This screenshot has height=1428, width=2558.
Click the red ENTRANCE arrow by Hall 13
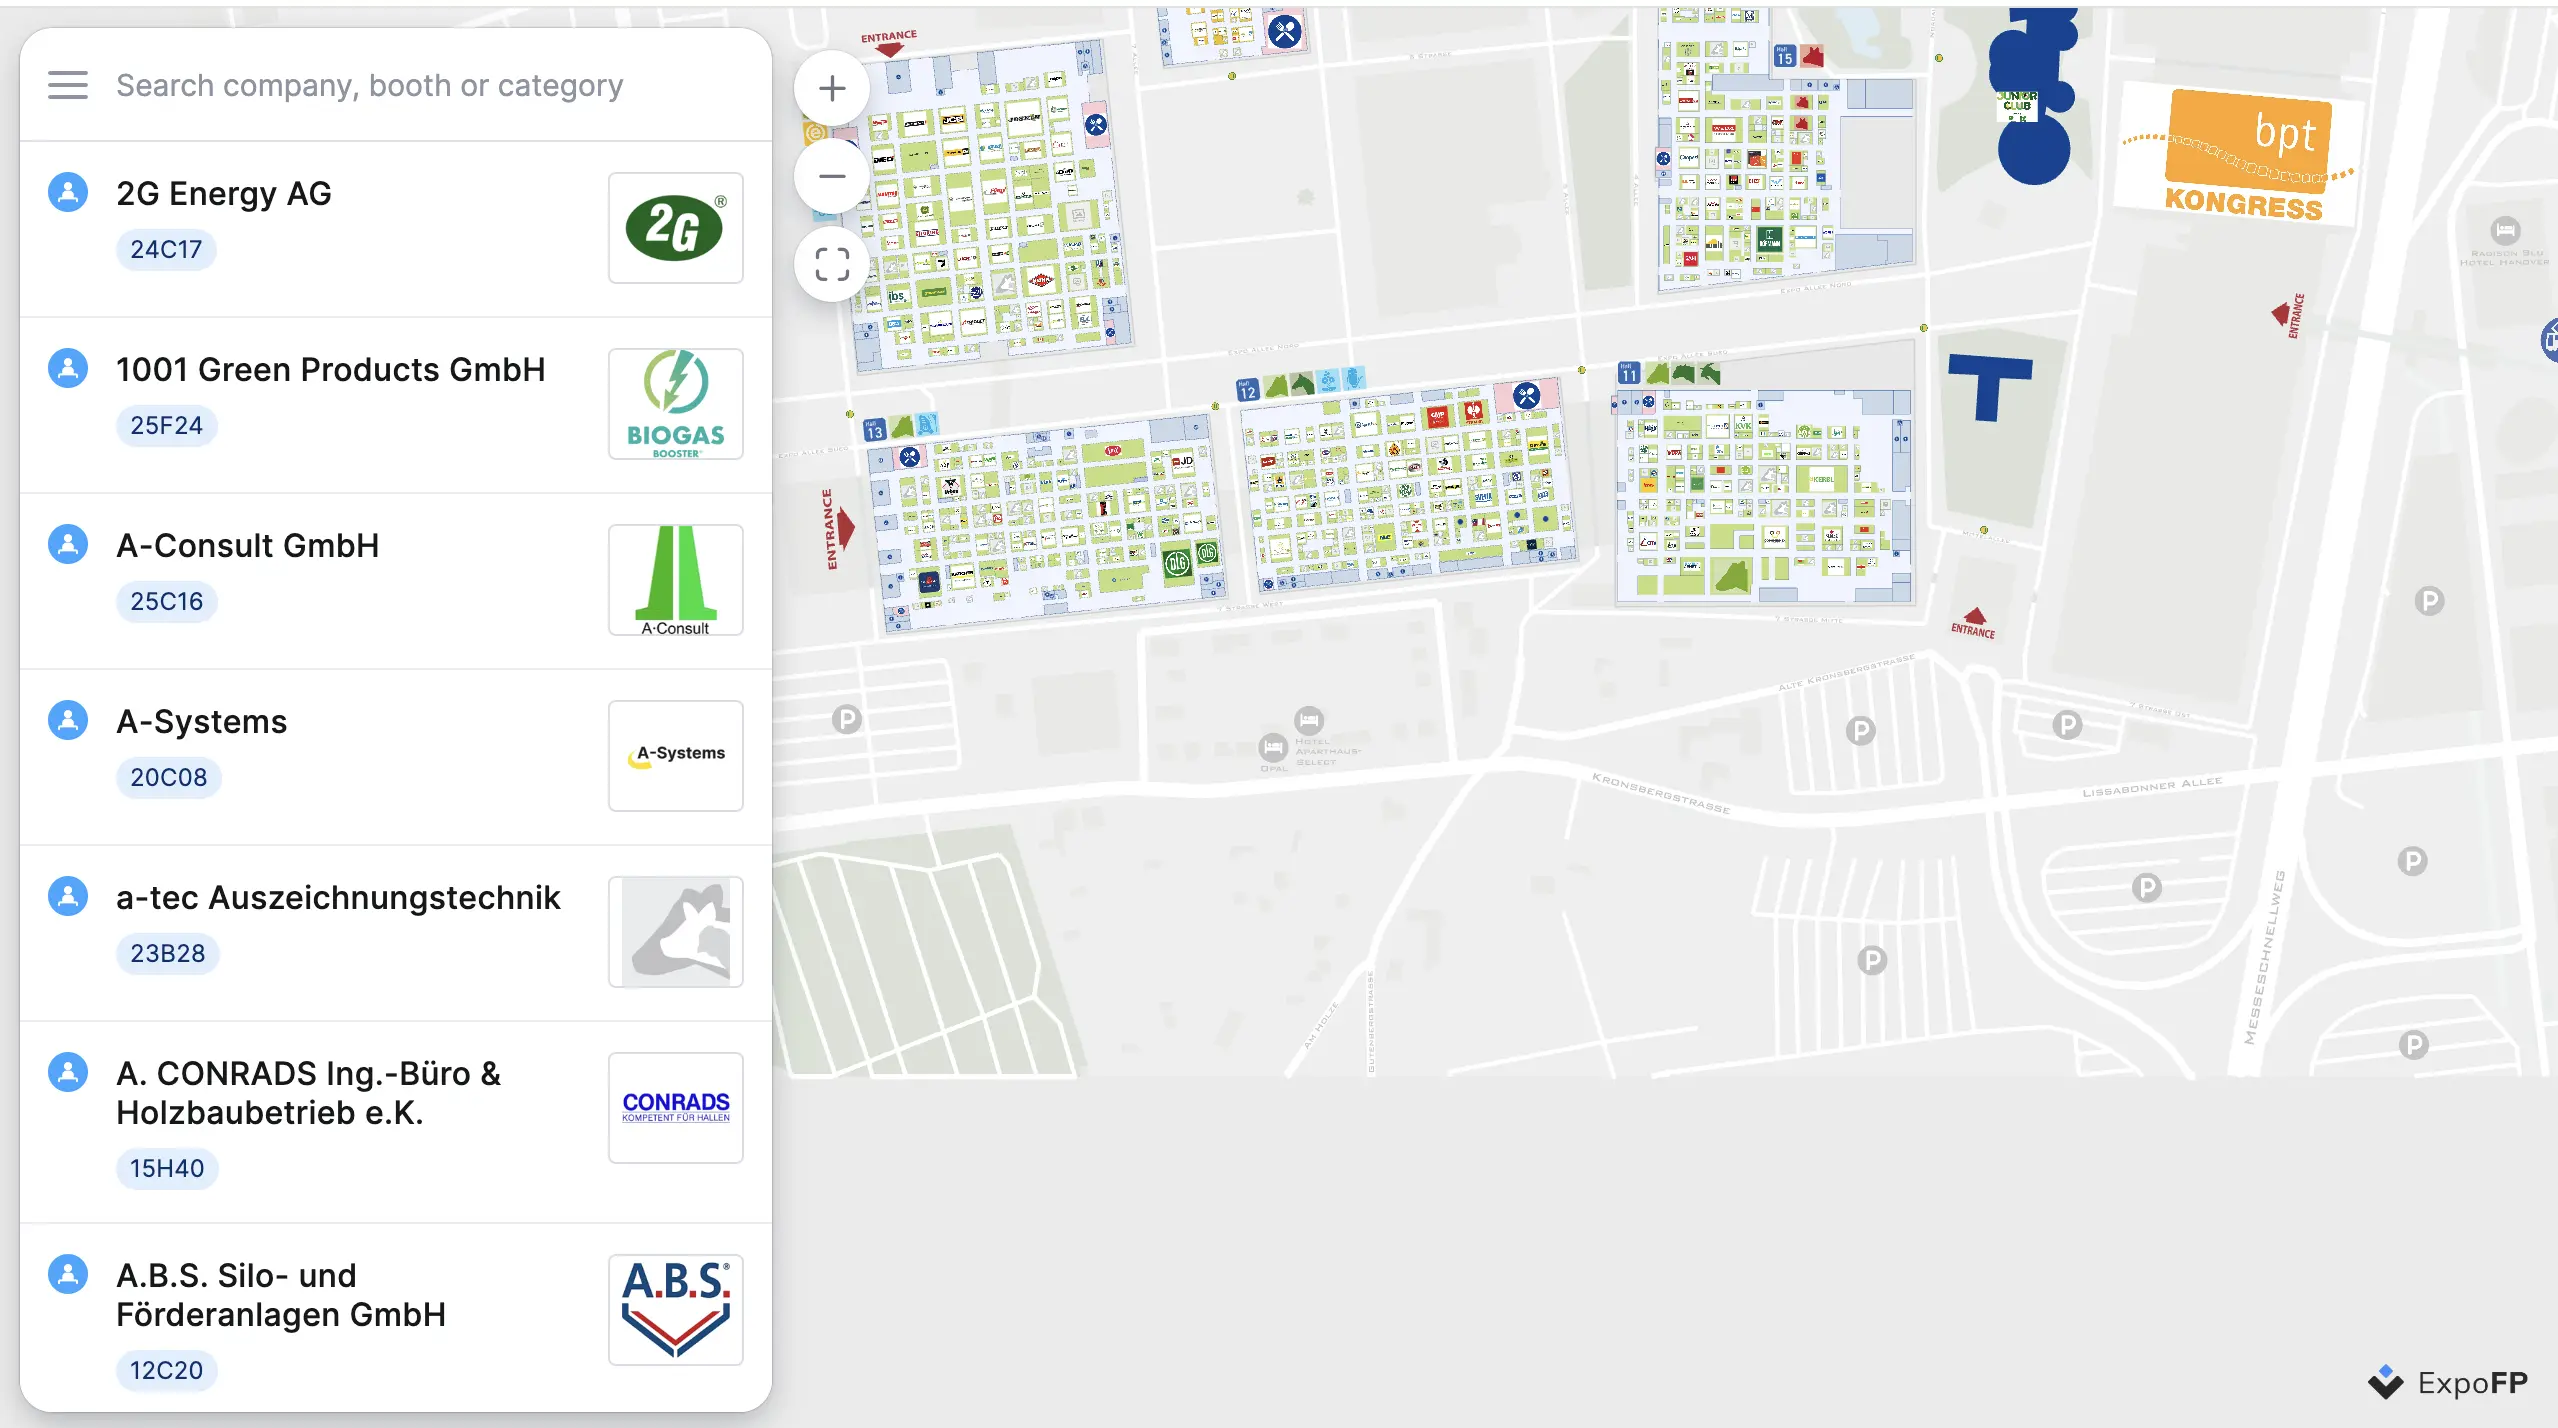[x=845, y=527]
